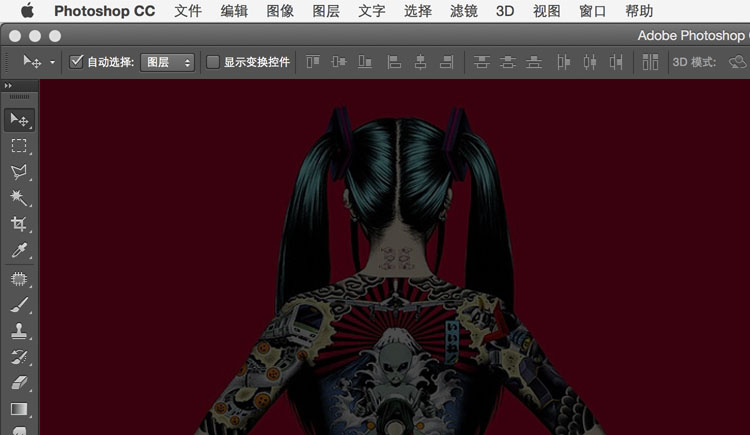Distribute left edges of layers

pos(563,62)
